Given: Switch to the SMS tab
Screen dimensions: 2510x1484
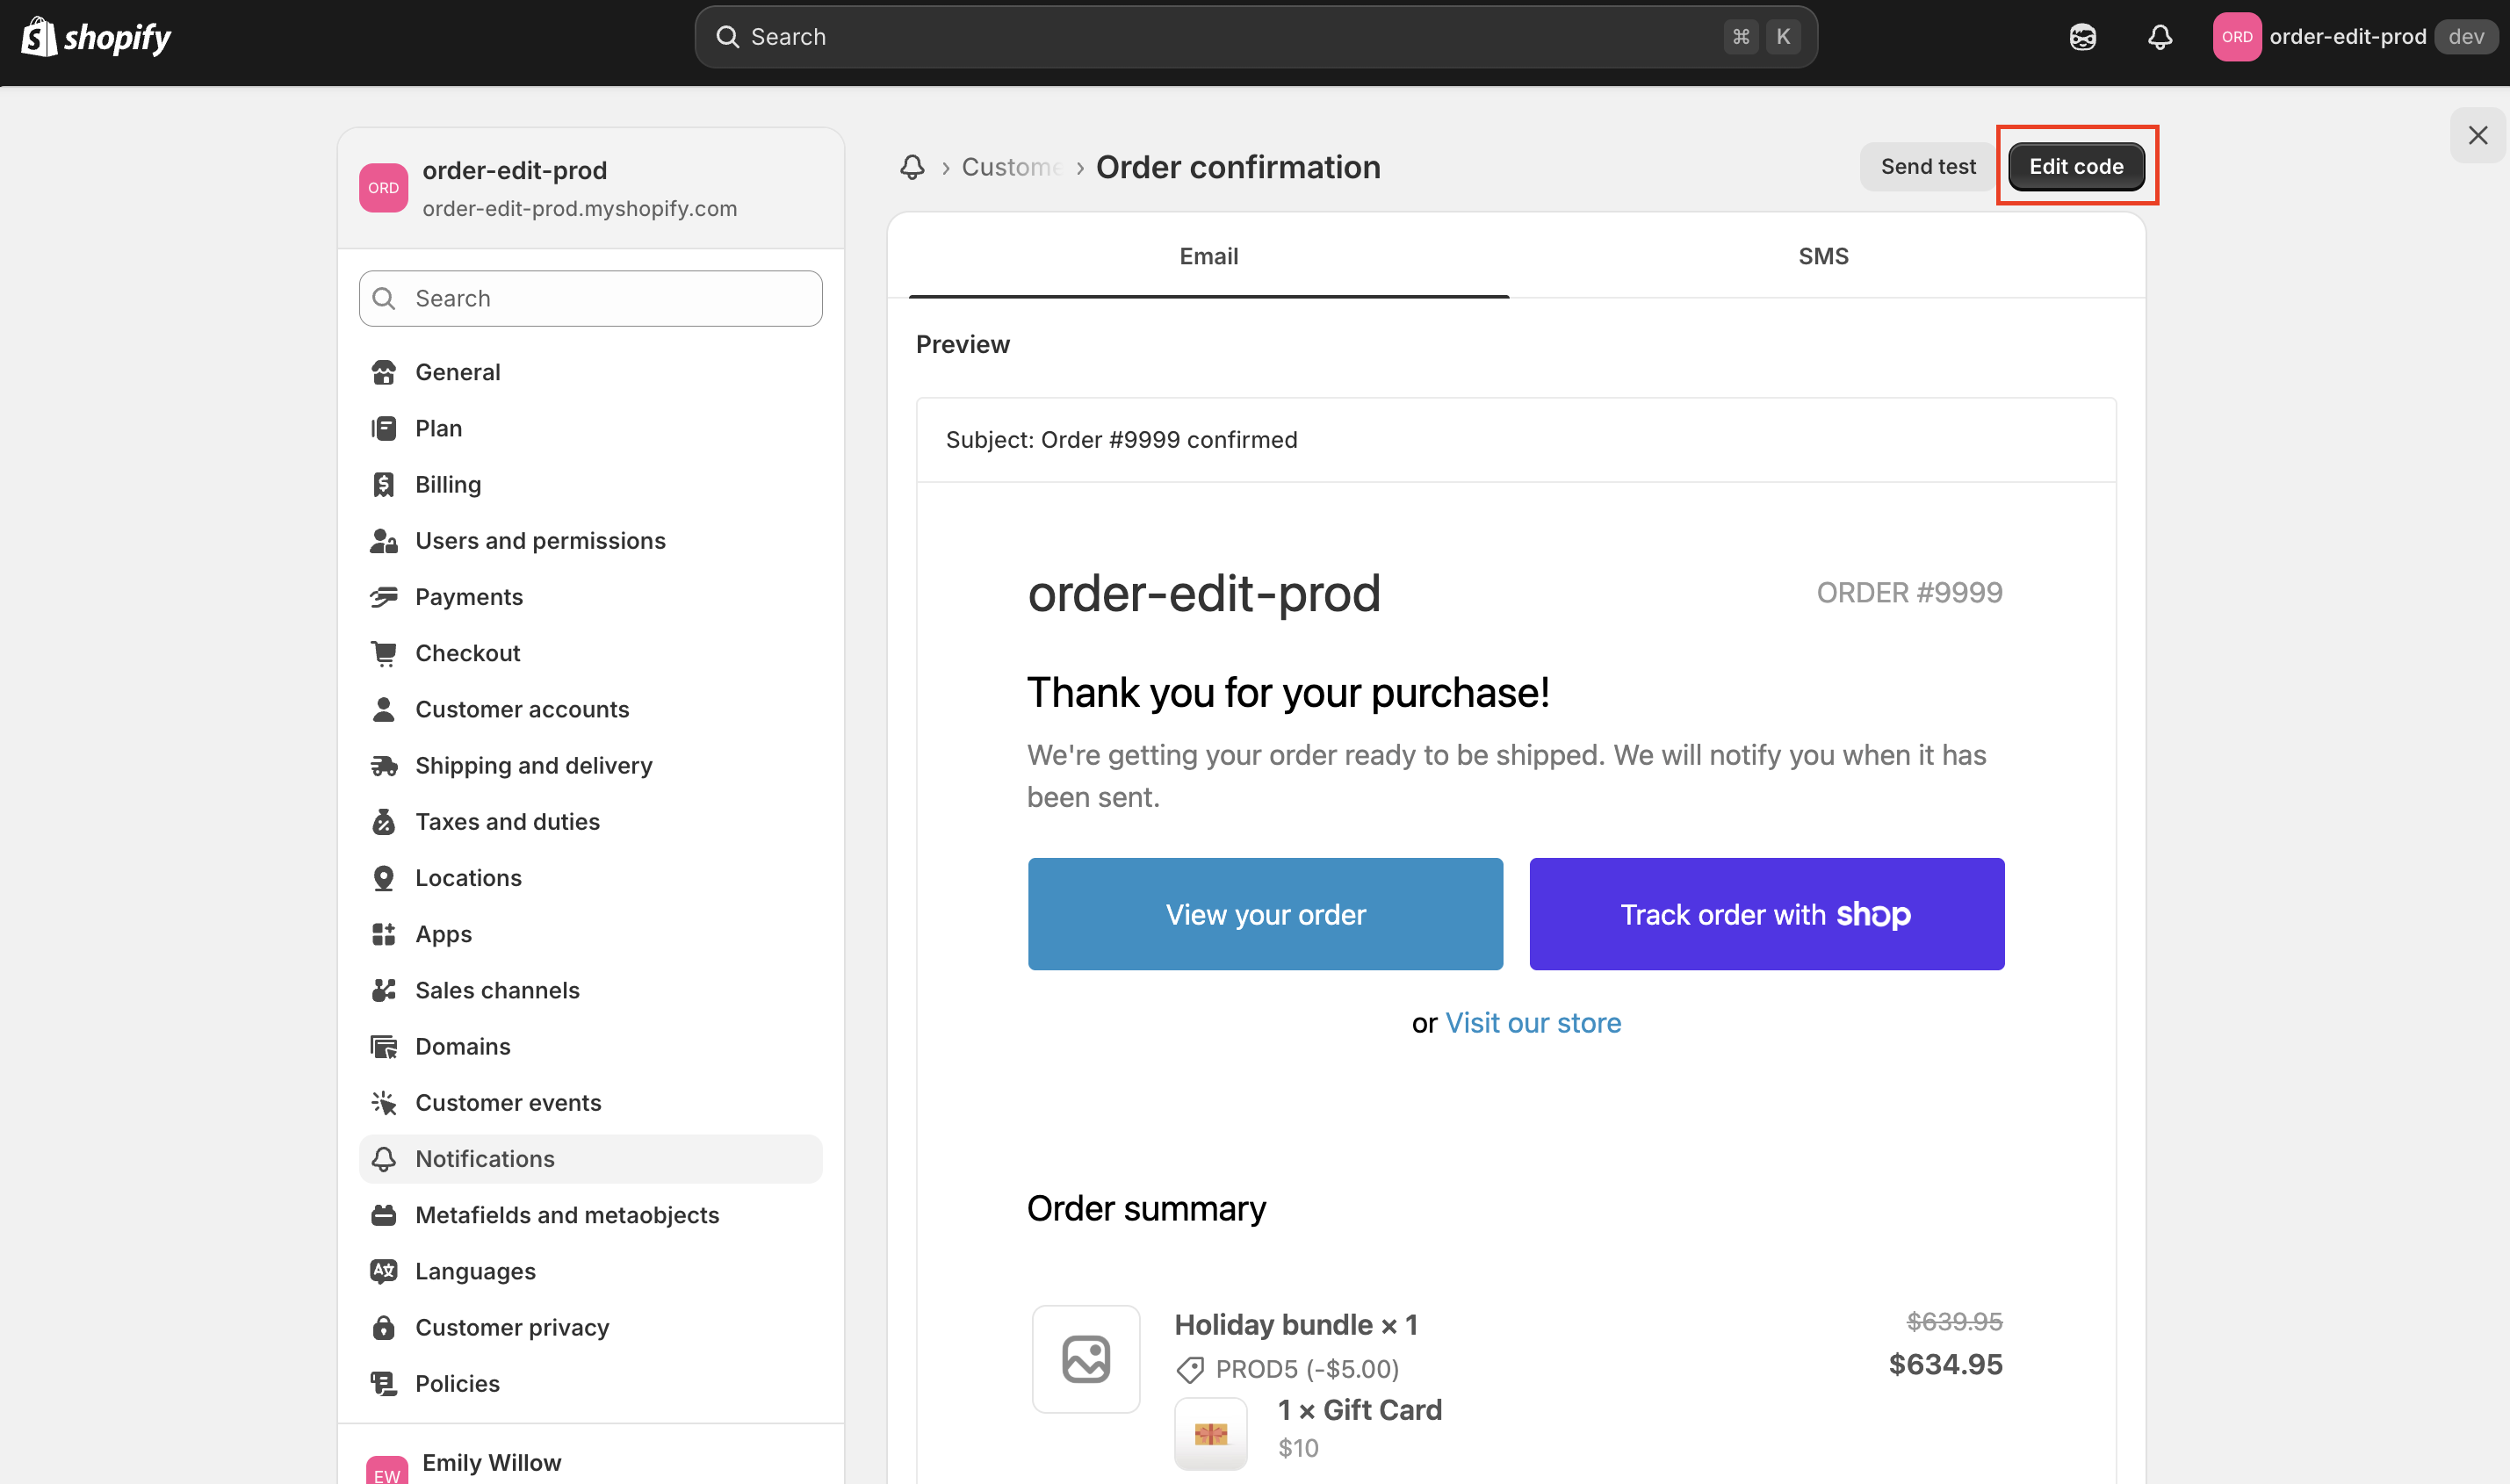Looking at the screenshot, I should point(1822,256).
